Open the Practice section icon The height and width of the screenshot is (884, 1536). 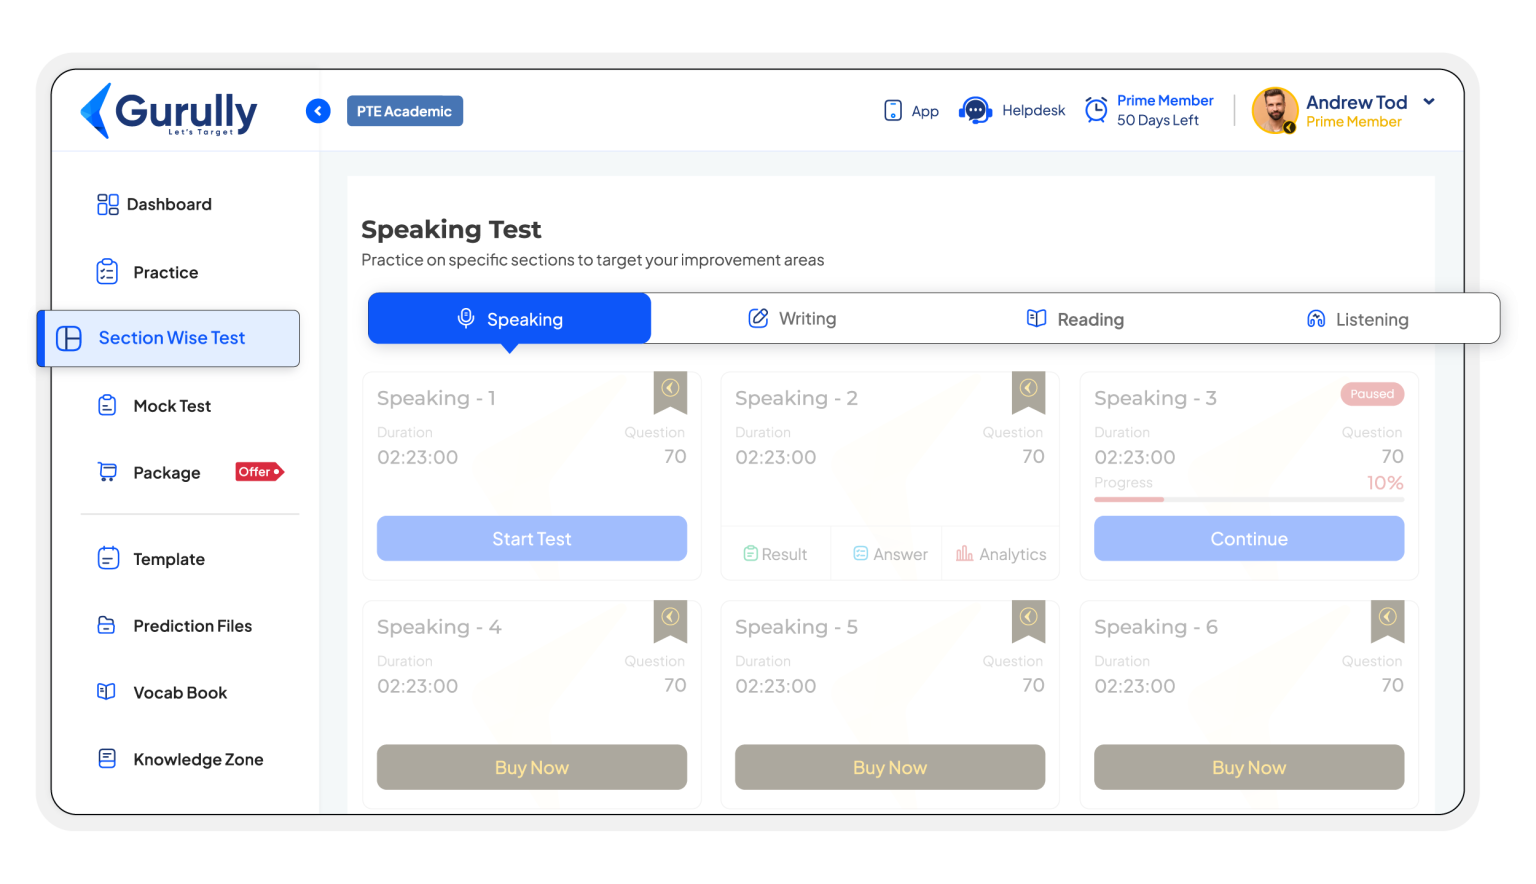point(108,271)
